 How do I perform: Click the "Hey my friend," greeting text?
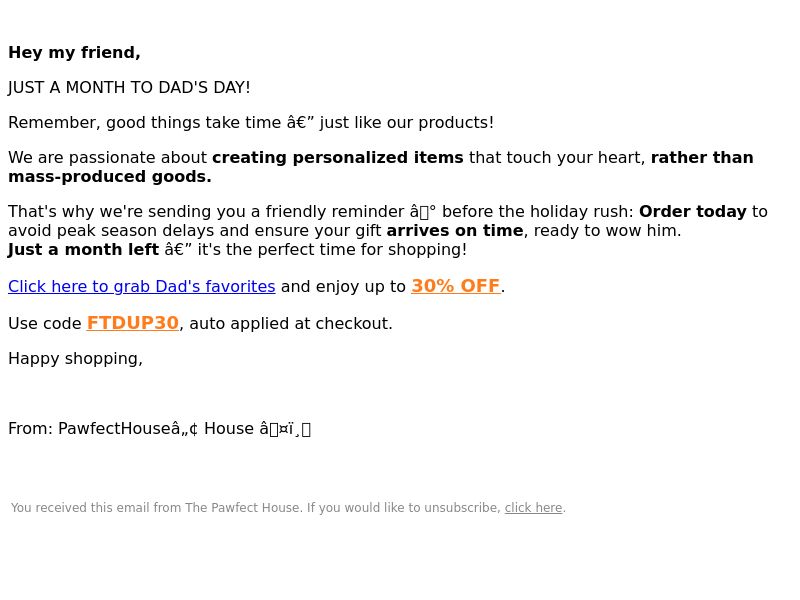[74, 53]
